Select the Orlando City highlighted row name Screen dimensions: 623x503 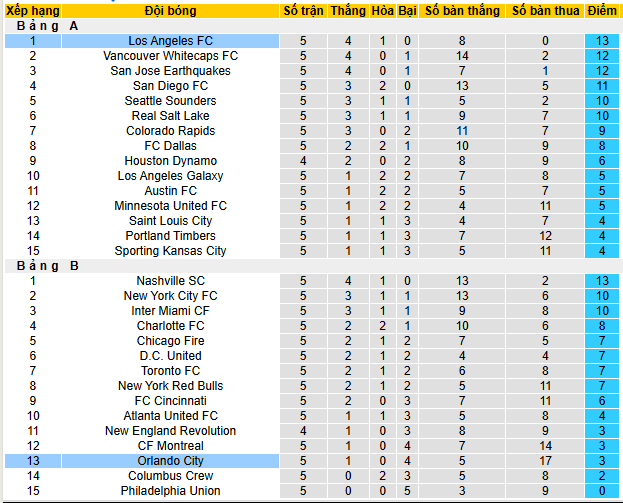(170, 461)
